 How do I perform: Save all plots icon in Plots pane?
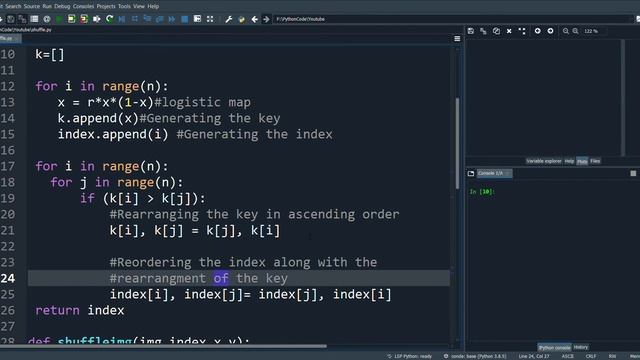pyautogui.click(x=483, y=31)
